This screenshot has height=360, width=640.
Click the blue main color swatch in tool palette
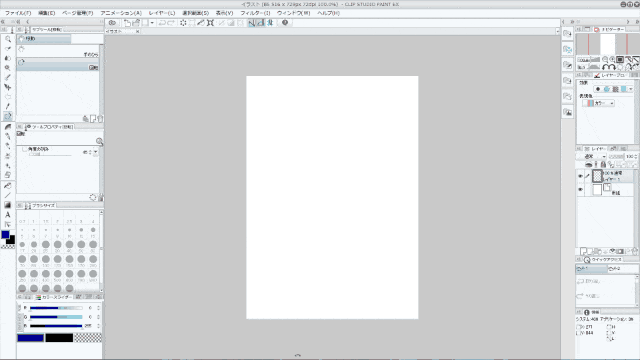click(x=5, y=234)
